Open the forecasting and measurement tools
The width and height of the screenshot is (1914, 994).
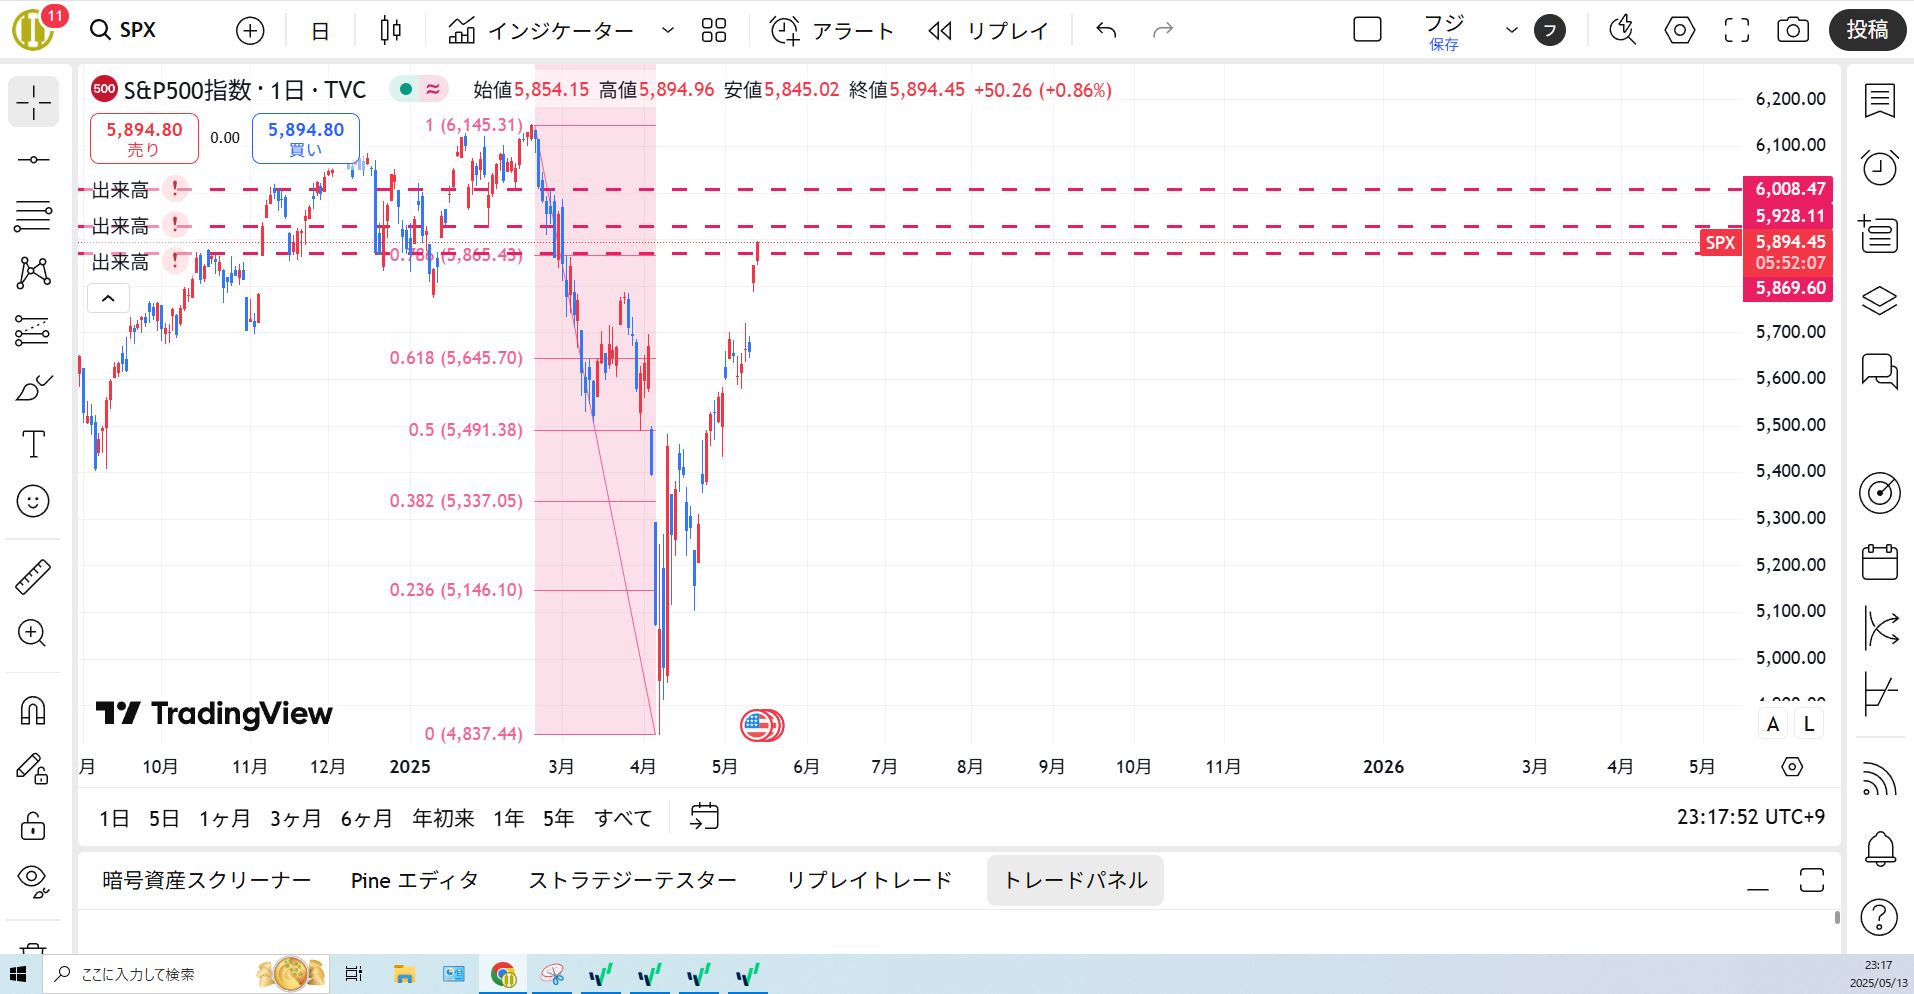pyautogui.click(x=33, y=330)
